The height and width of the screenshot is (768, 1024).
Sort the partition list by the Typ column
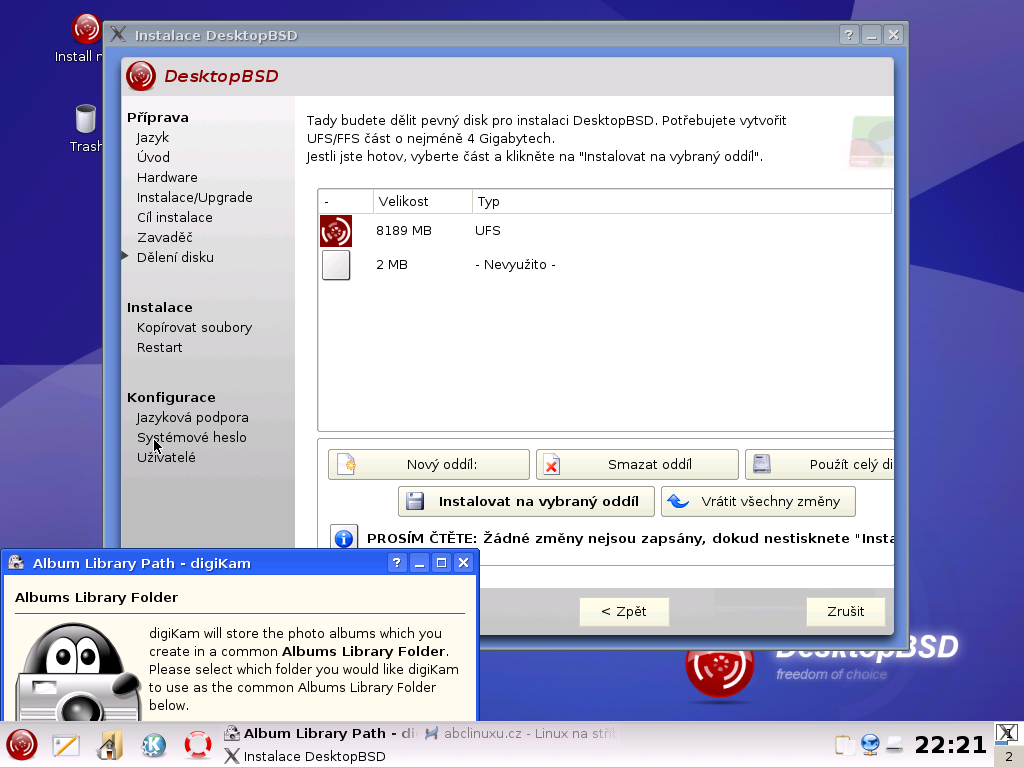pyautogui.click(x=682, y=201)
